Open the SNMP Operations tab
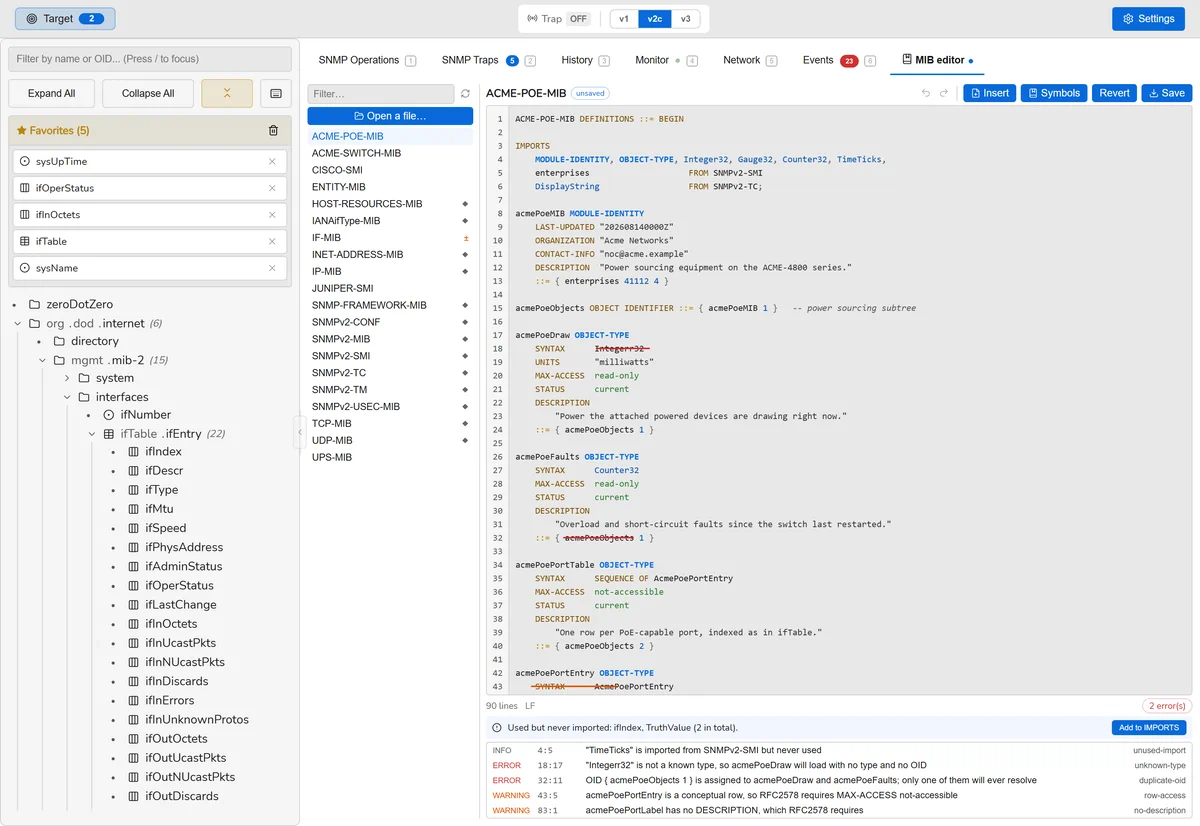The height and width of the screenshot is (826, 1200). point(367,60)
